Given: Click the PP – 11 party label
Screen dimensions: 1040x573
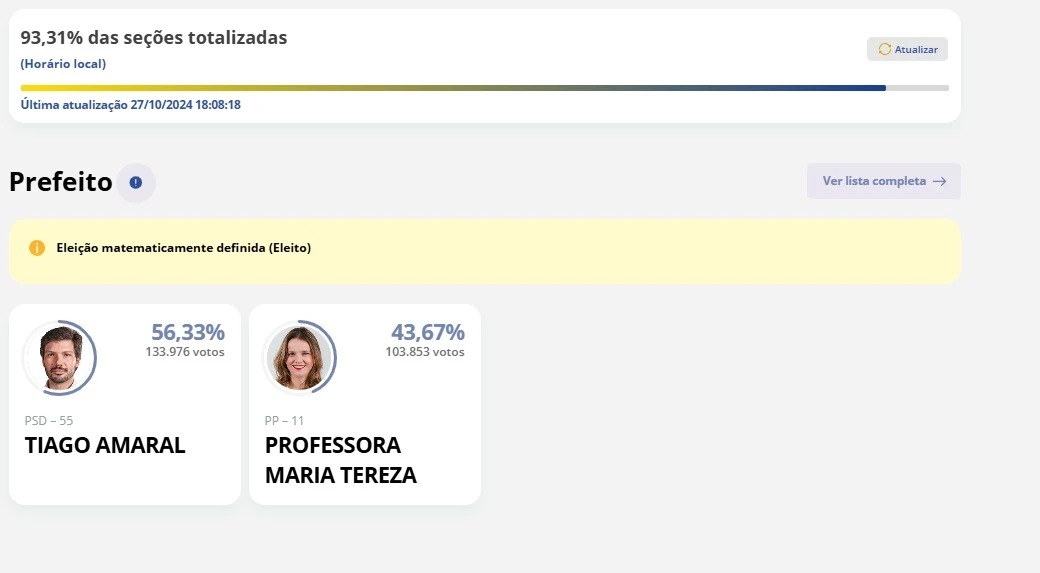Looking at the screenshot, I should pos(285,421).
